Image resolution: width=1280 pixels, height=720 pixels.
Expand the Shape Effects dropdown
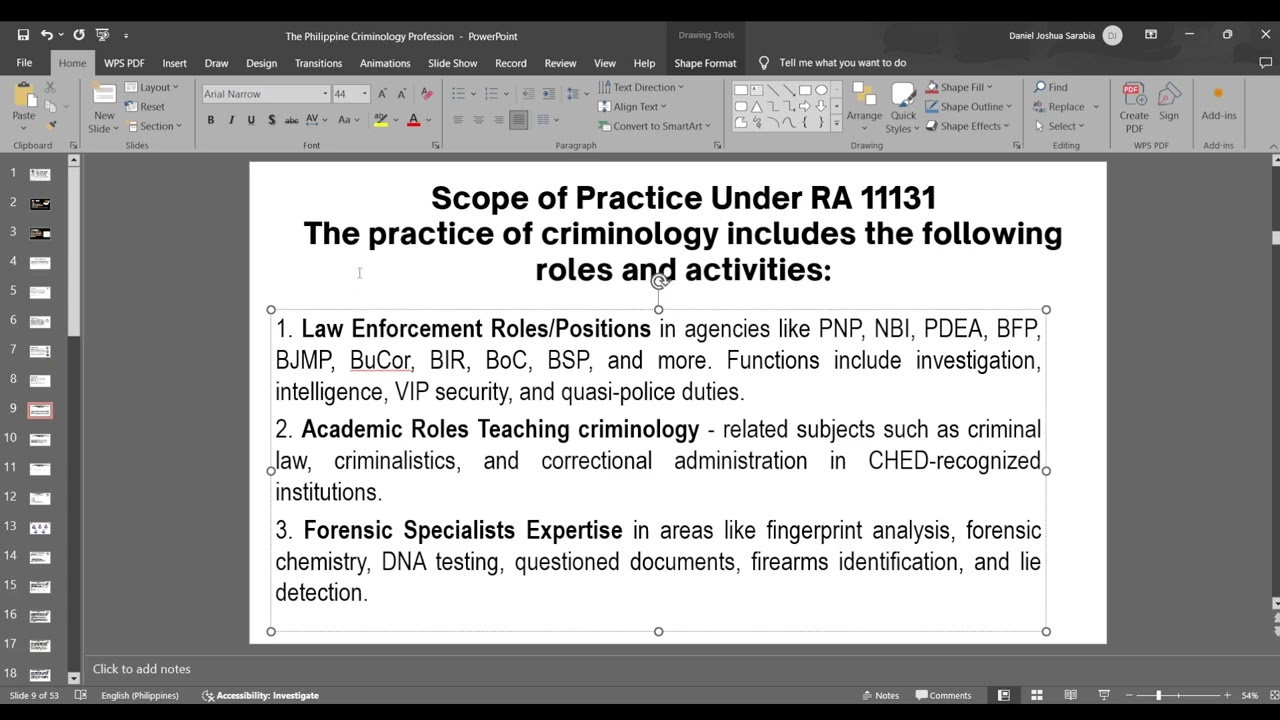coord(968,126)
